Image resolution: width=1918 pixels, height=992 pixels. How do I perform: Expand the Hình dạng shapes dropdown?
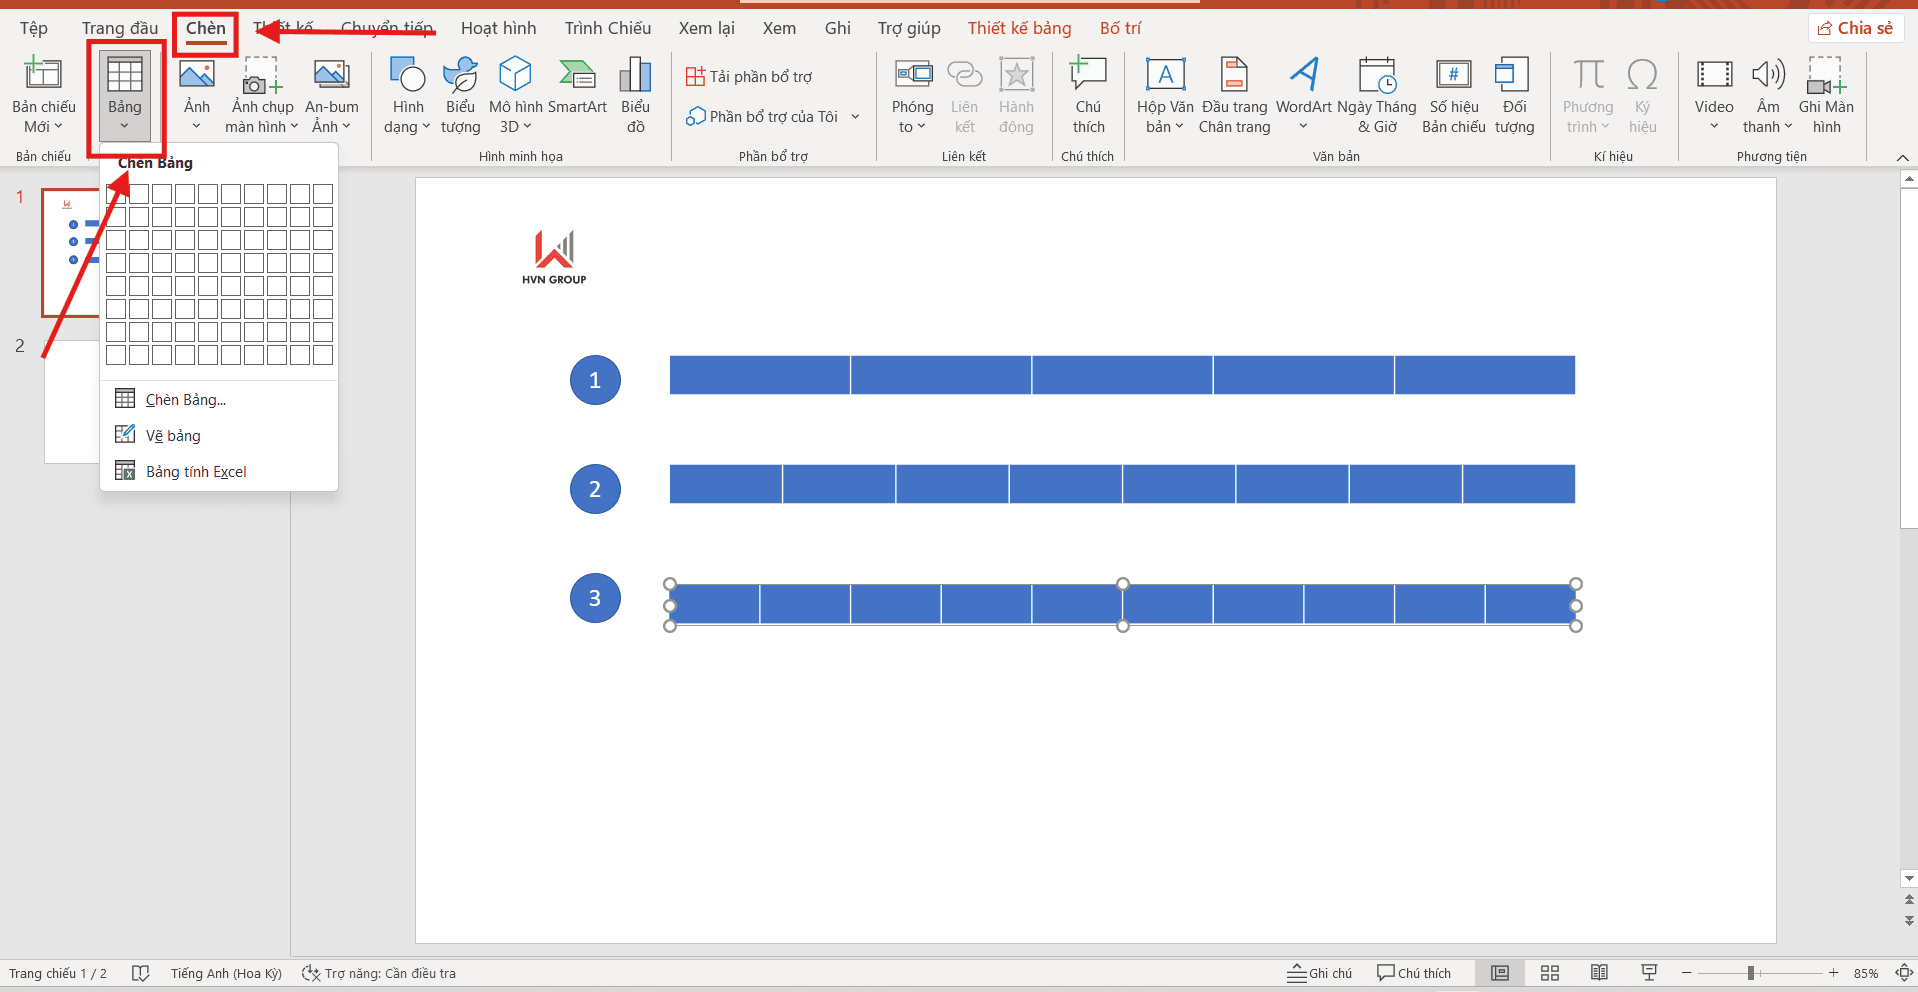pos(407,95)
